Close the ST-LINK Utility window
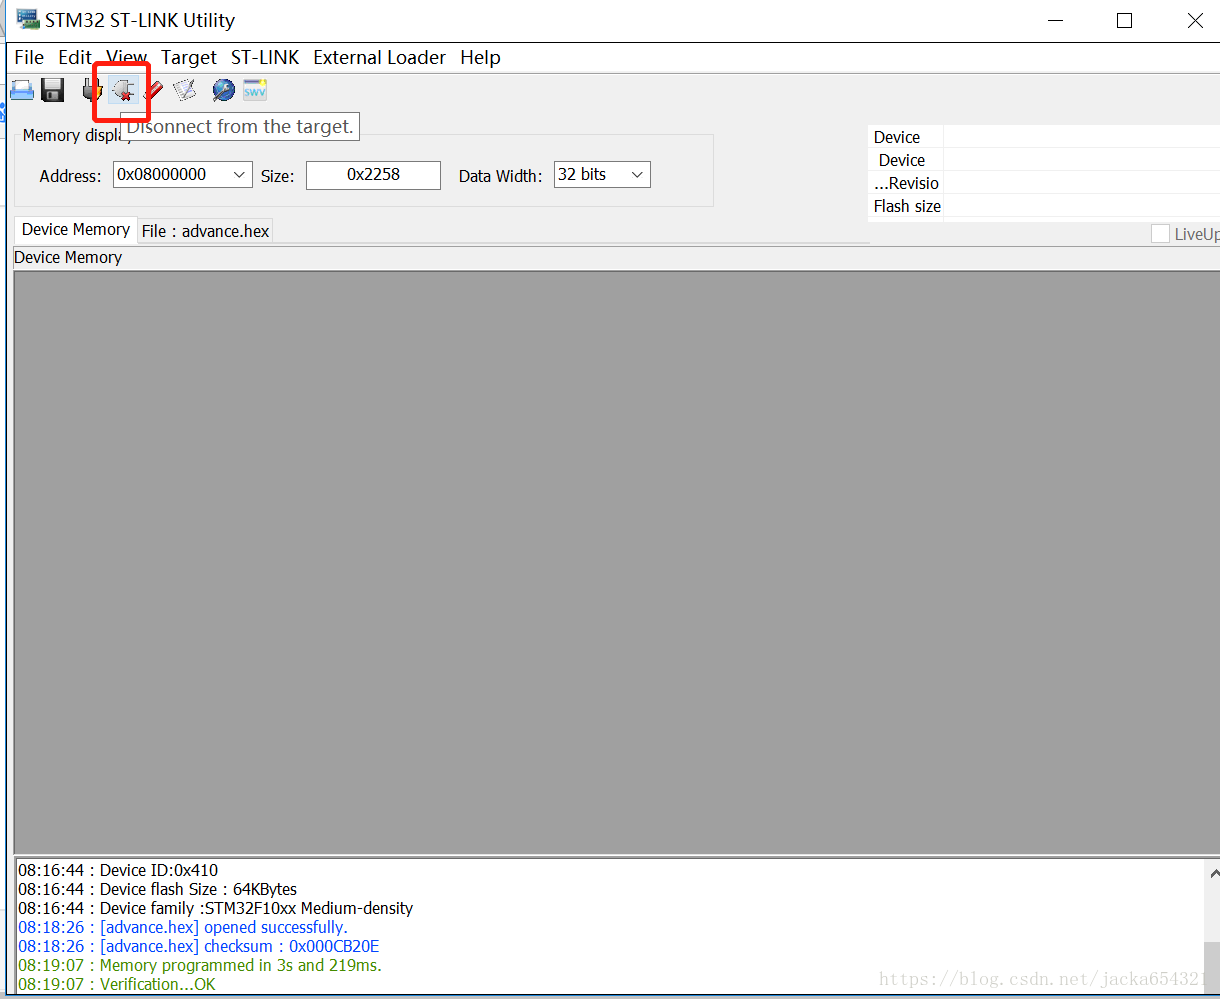 tap(1195, 20)
